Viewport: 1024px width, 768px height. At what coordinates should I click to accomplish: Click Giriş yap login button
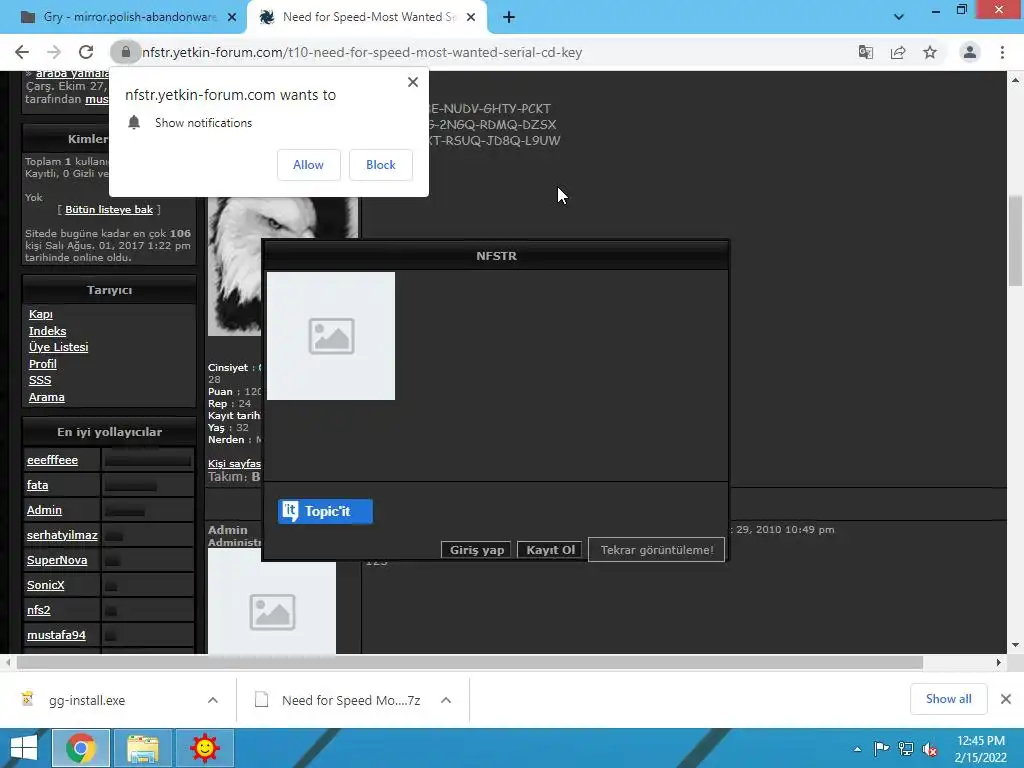[476, 550]
